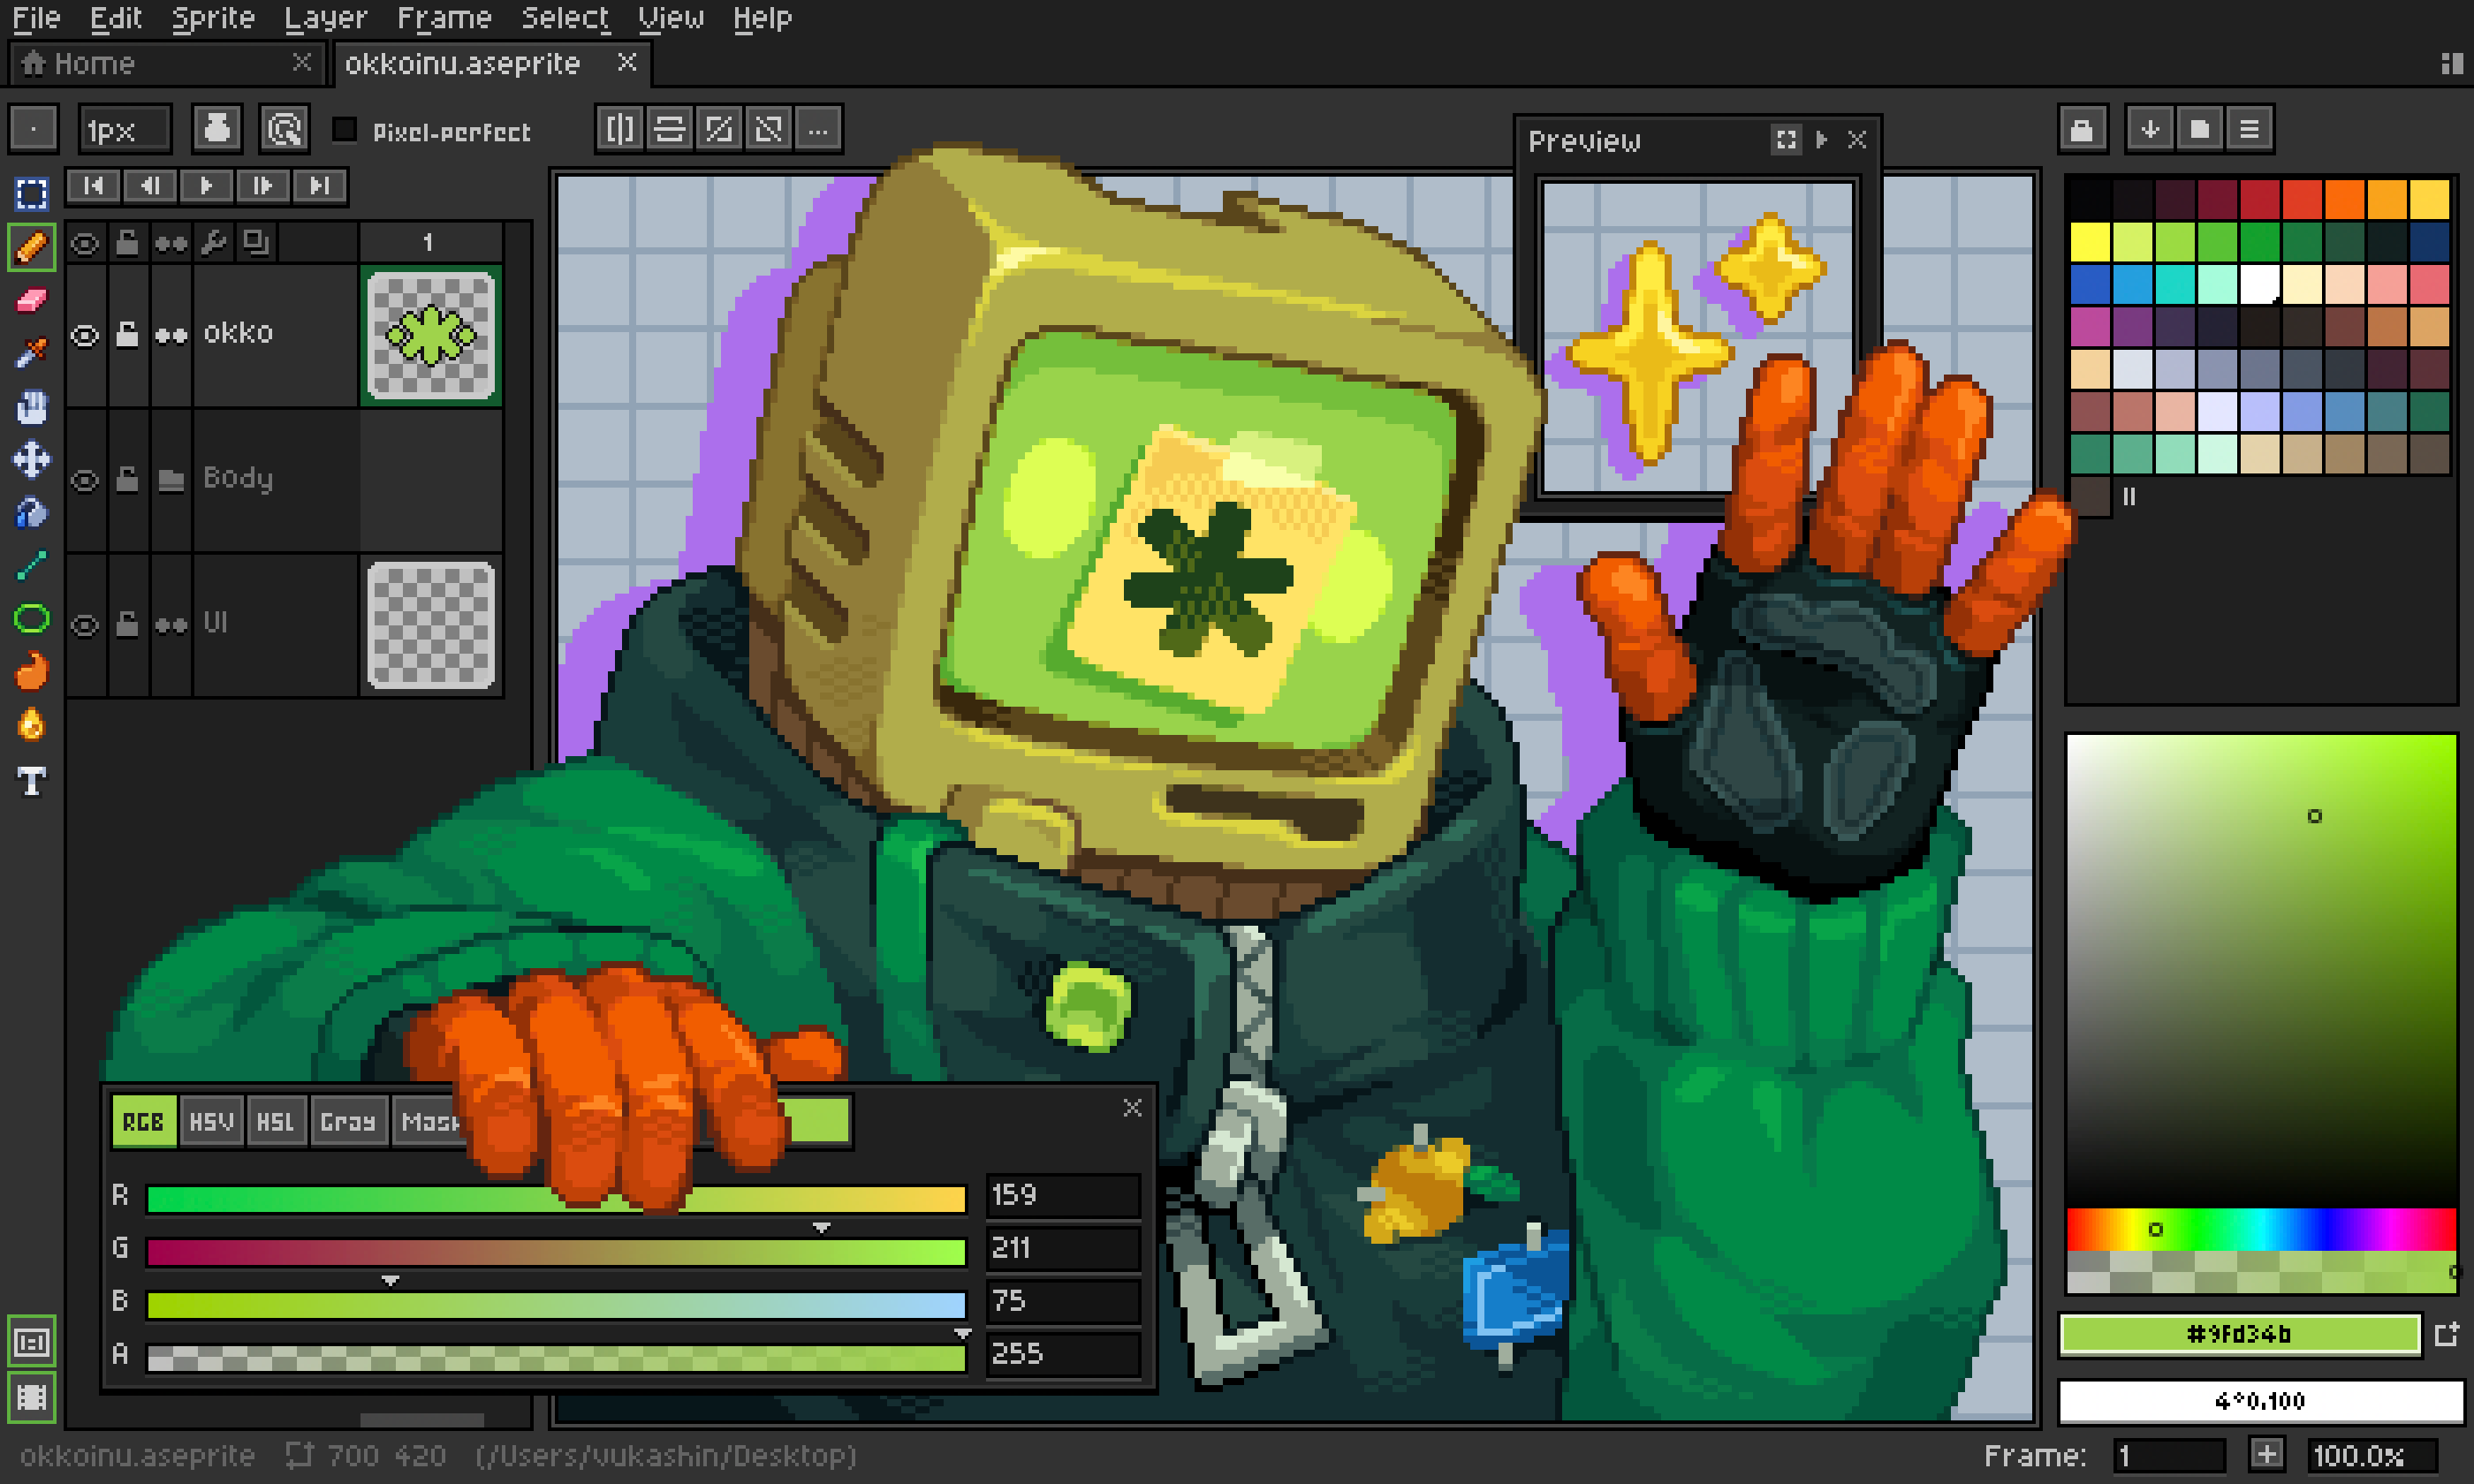
Task: Select the eyedropper tool
Action: (x=32, y=353)
